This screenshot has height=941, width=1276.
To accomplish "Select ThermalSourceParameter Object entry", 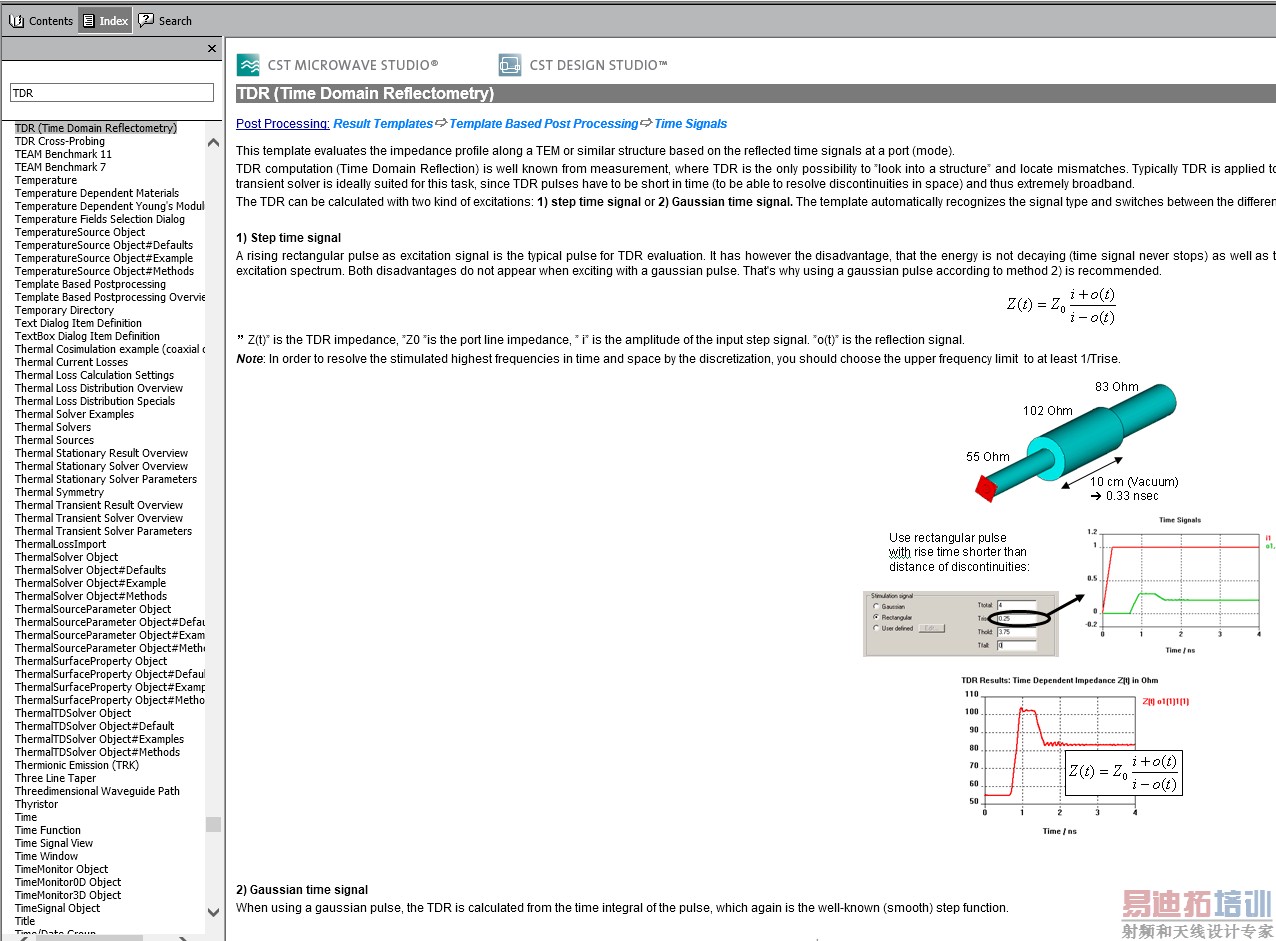I will click(x=93, y=609).
